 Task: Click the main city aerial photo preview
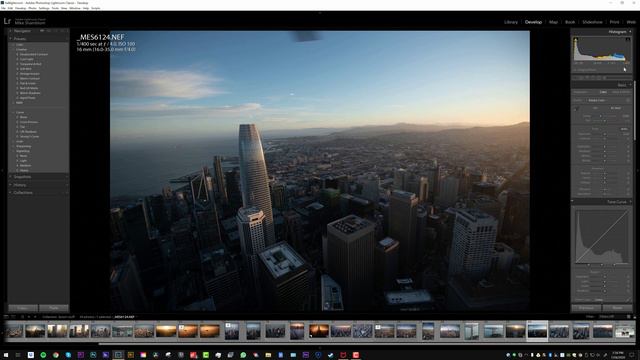[x=320, y=171]
